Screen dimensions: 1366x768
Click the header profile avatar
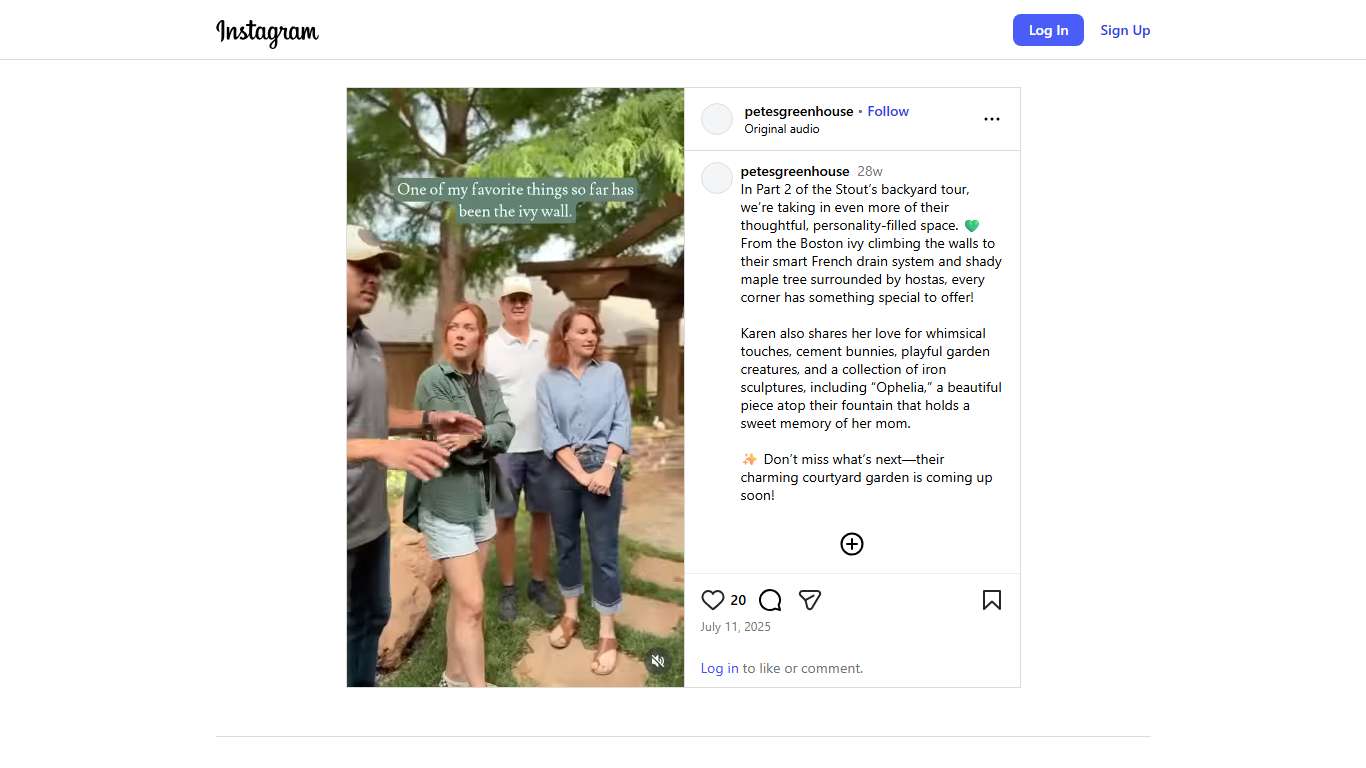(x=717, y=119)
